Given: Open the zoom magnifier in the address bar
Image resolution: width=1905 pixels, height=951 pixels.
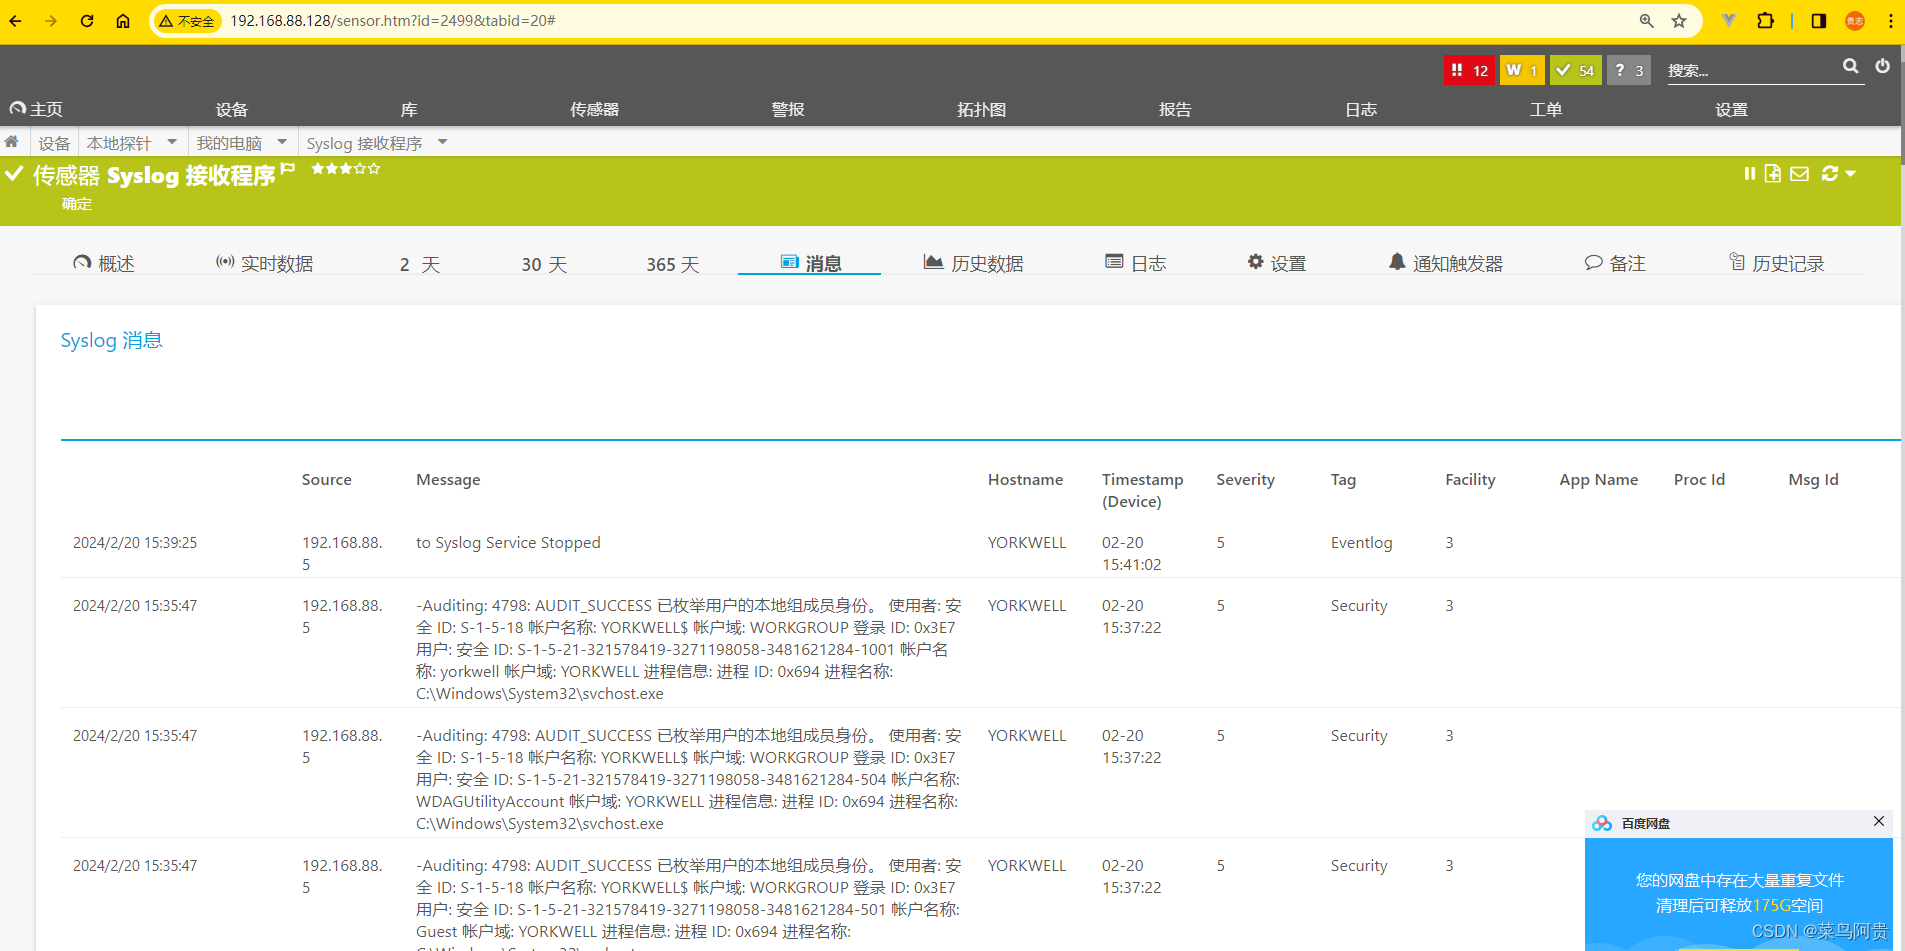Looking at the screenshot, I should pos(1646,21).
